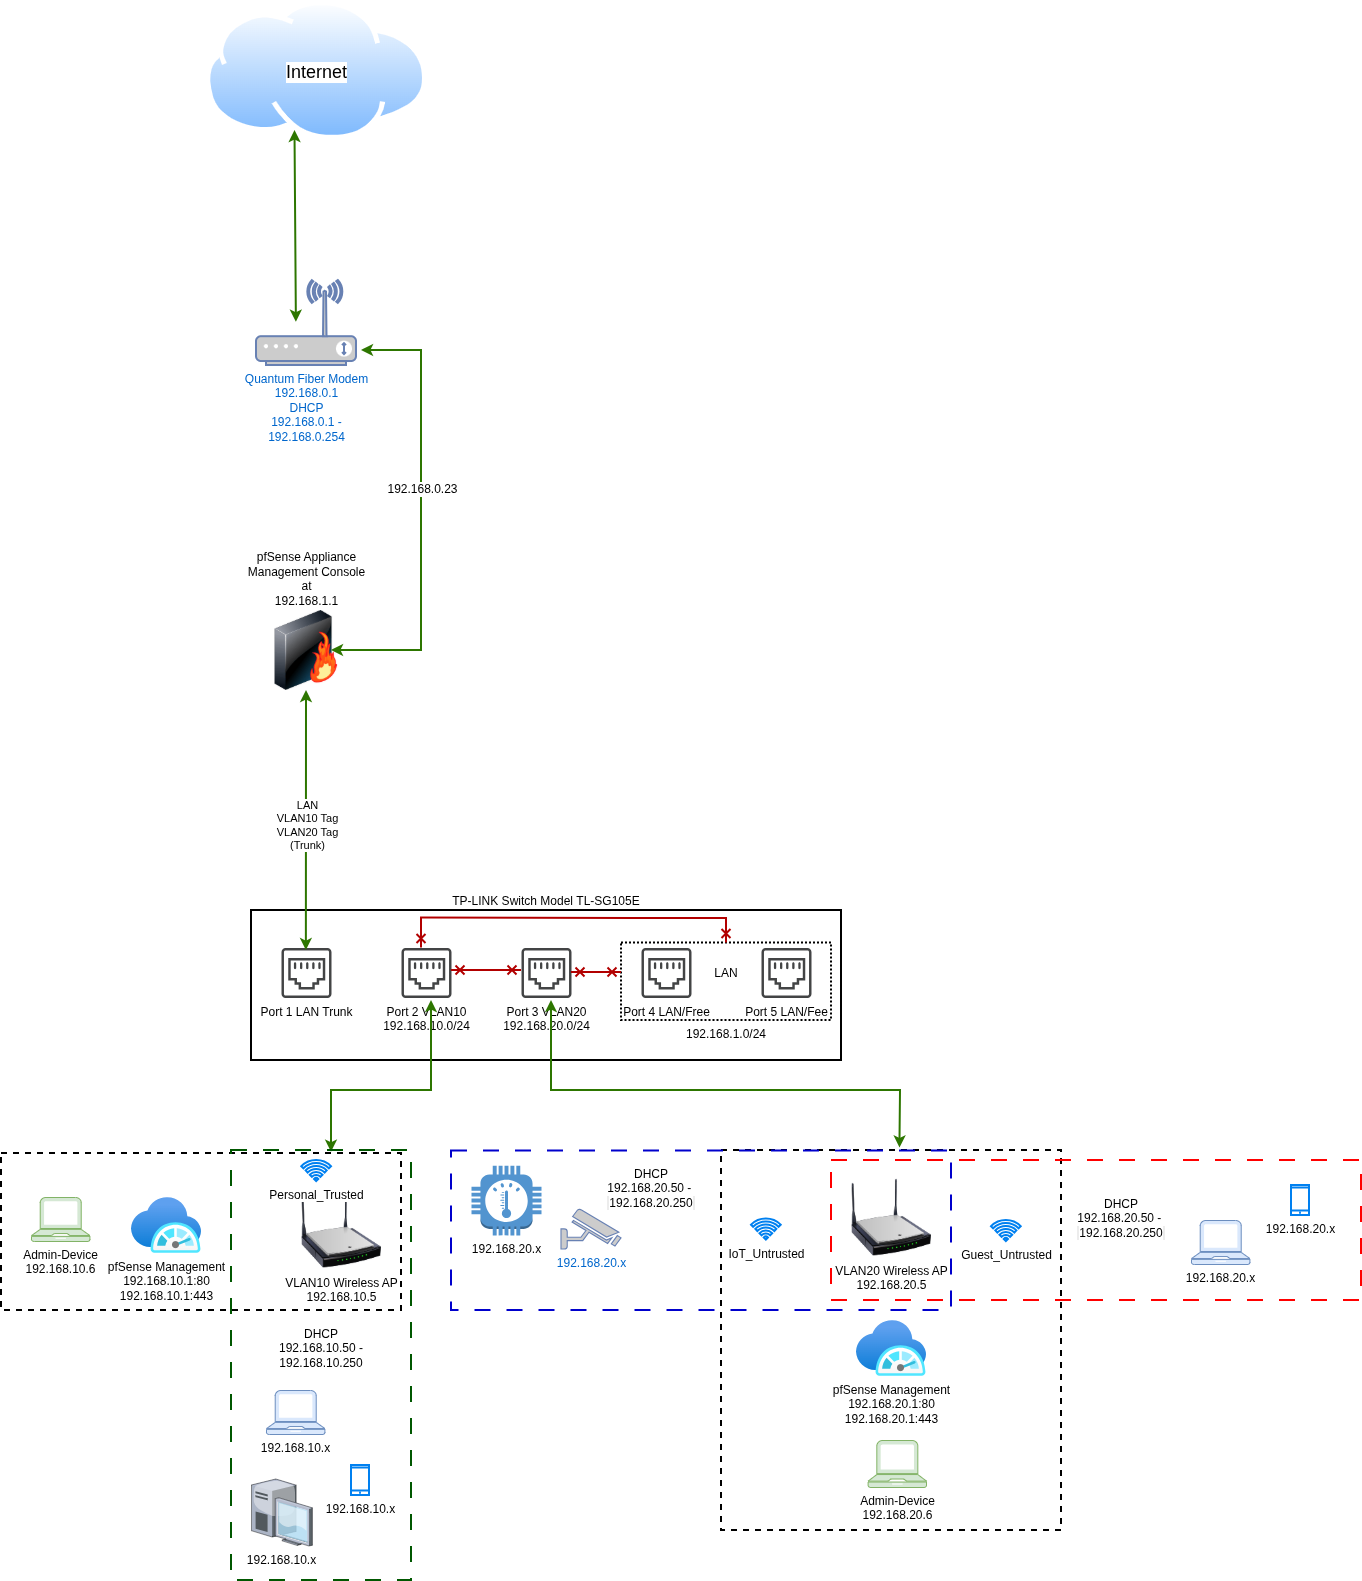Screen dimensions: 1362x1581
Task: Click the Personal_Trusted Wi-Fi icon
Action: (316, 1170)
